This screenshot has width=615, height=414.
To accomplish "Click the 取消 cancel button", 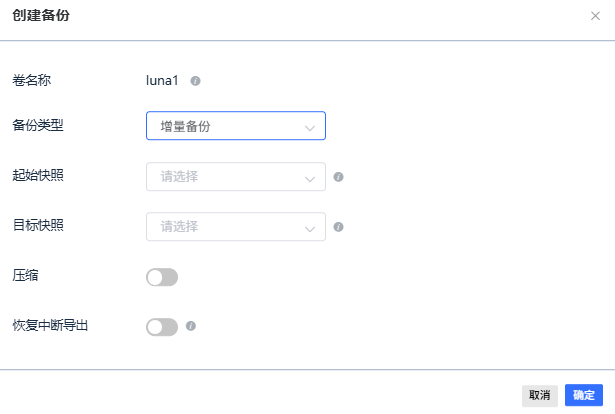I will [540, 395].
